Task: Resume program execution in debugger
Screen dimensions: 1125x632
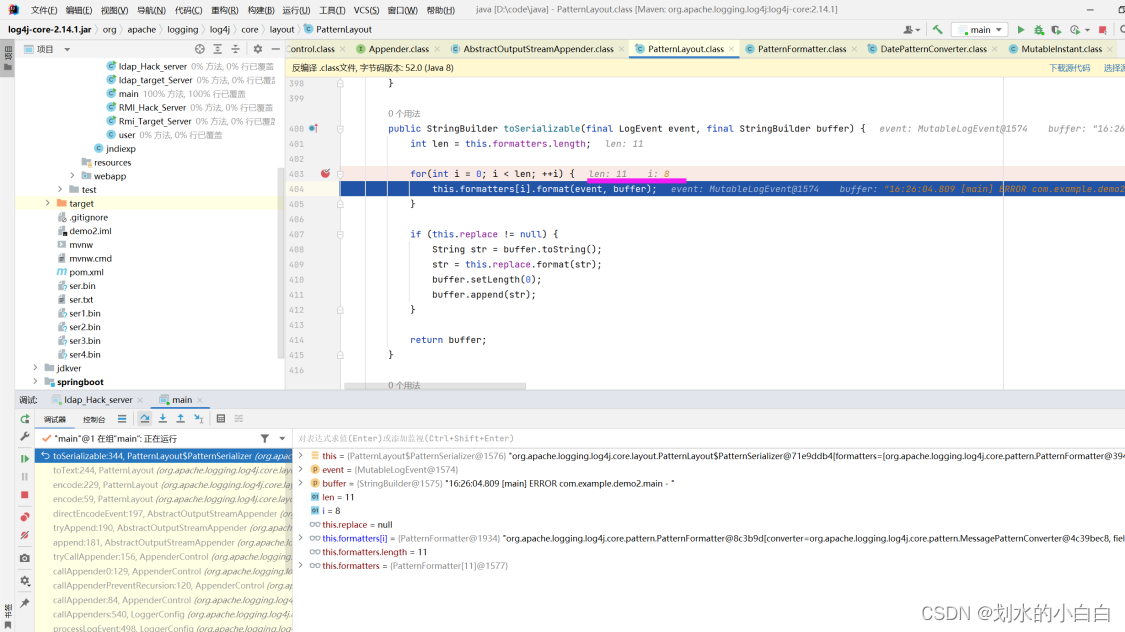Action: pos(25,458)
